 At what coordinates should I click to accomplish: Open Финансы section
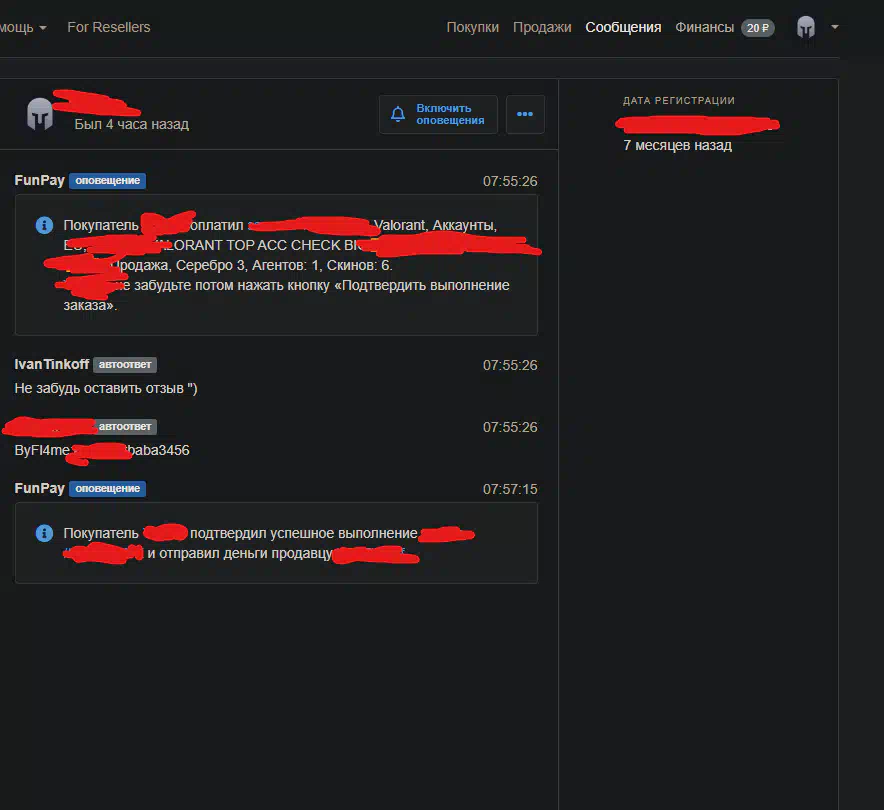pos(704,27)
